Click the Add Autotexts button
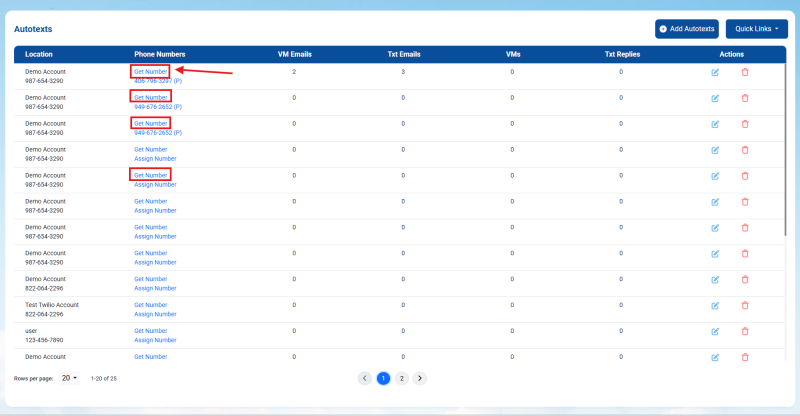The width and height of the screenshot is (800, 416). (687, 29)
